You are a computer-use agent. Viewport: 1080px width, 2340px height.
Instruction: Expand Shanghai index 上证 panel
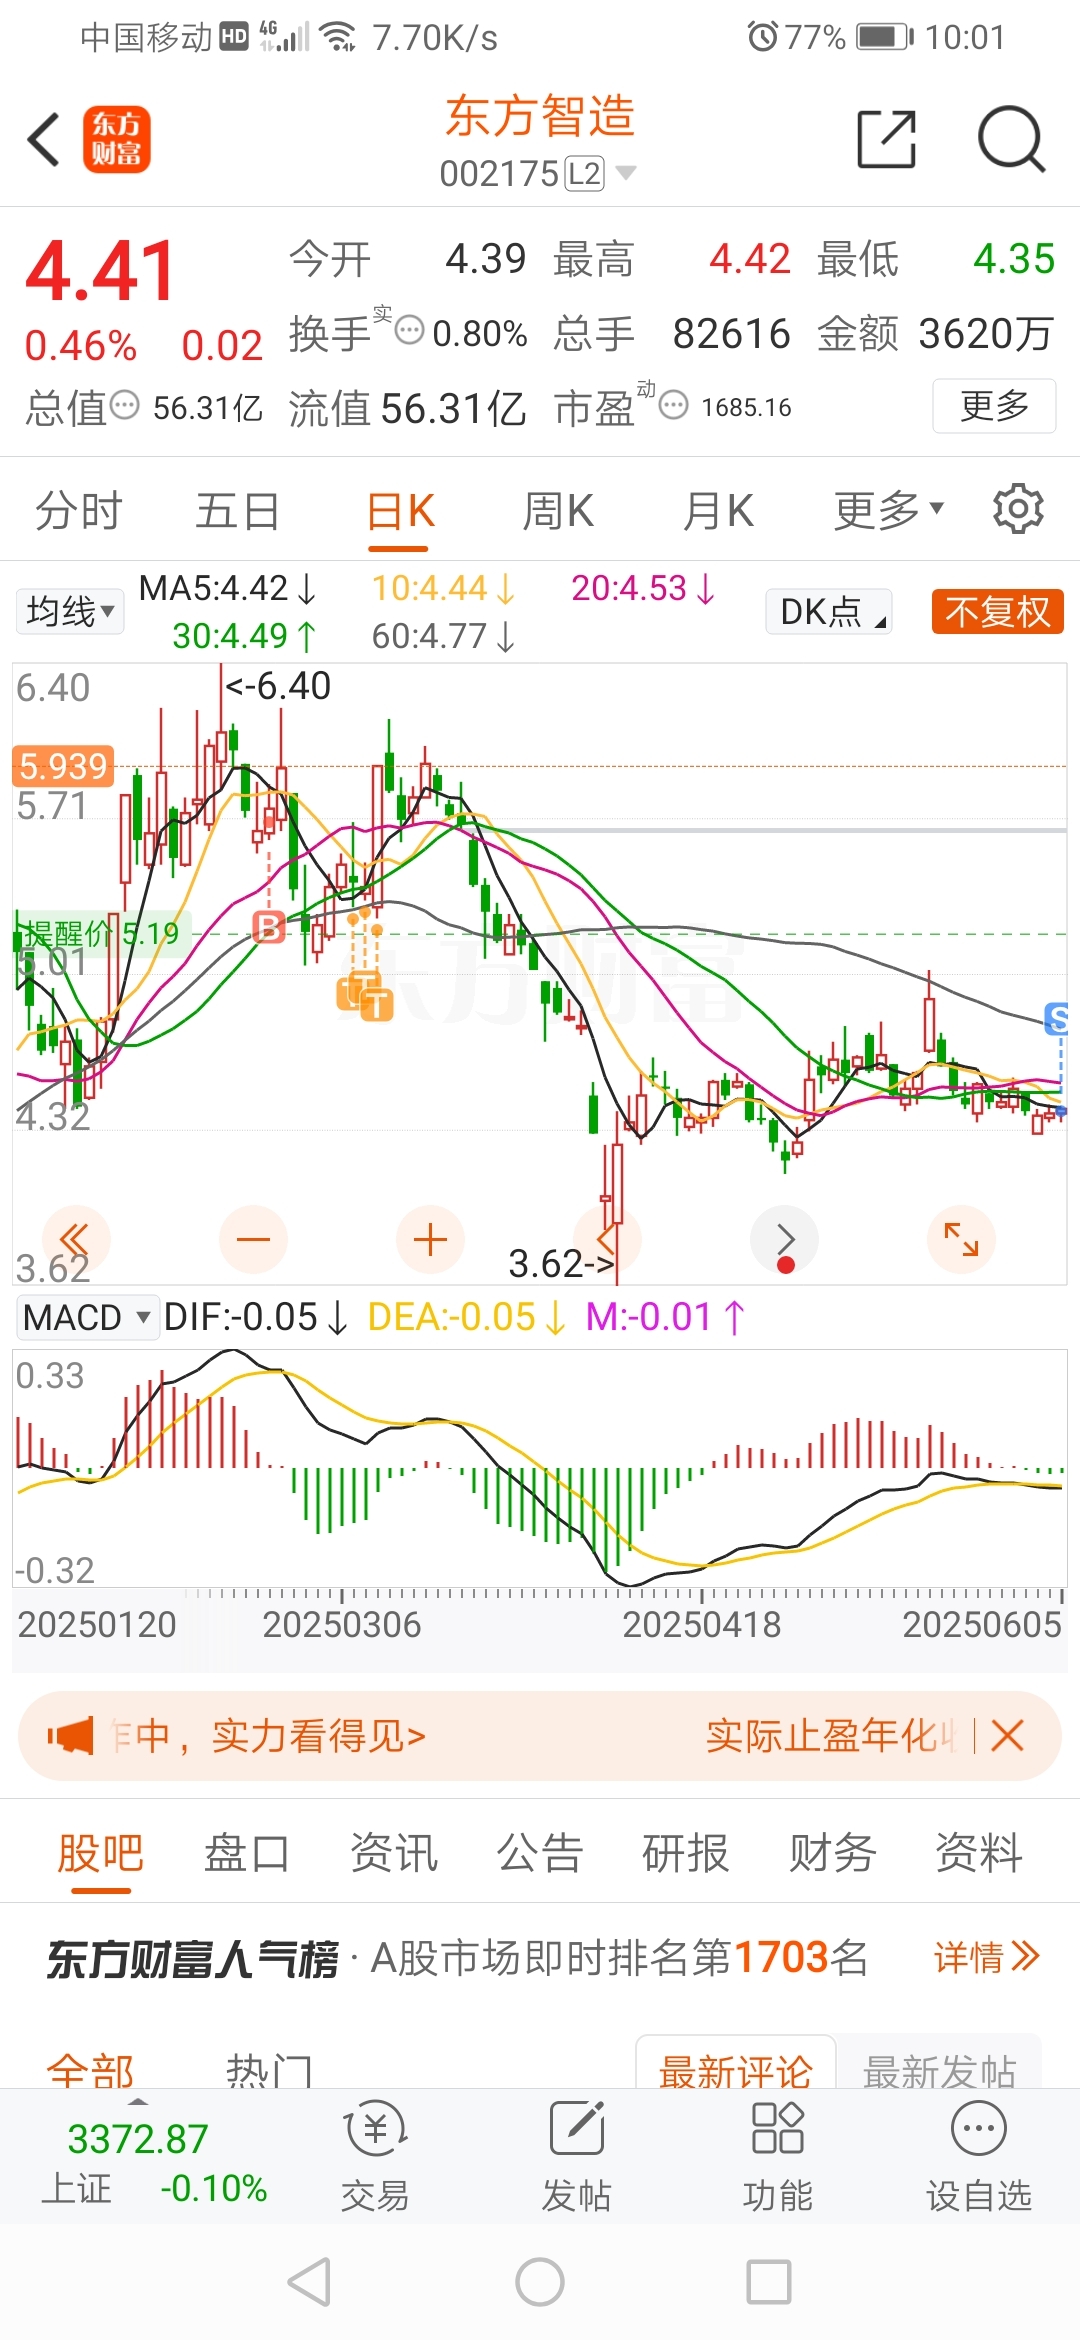click(x=139, y=2104)
